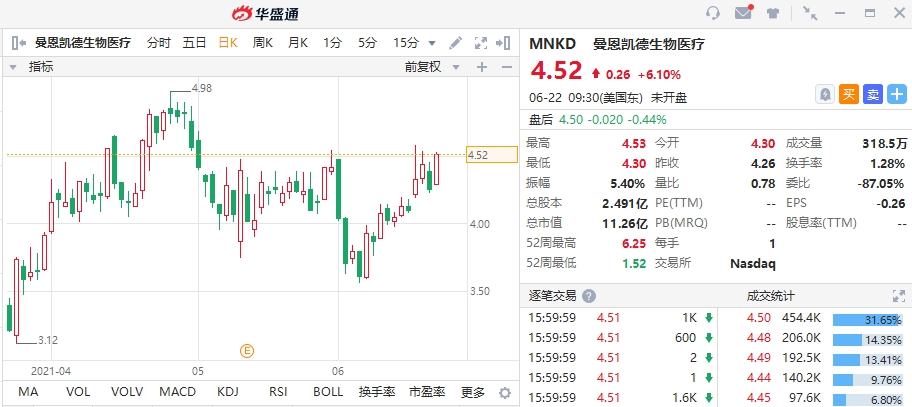Image resolution: width=912 pixels, height=407 pixels.
Task: Switch to 1分 one-minute chart
Action: [x=333, y=42]
